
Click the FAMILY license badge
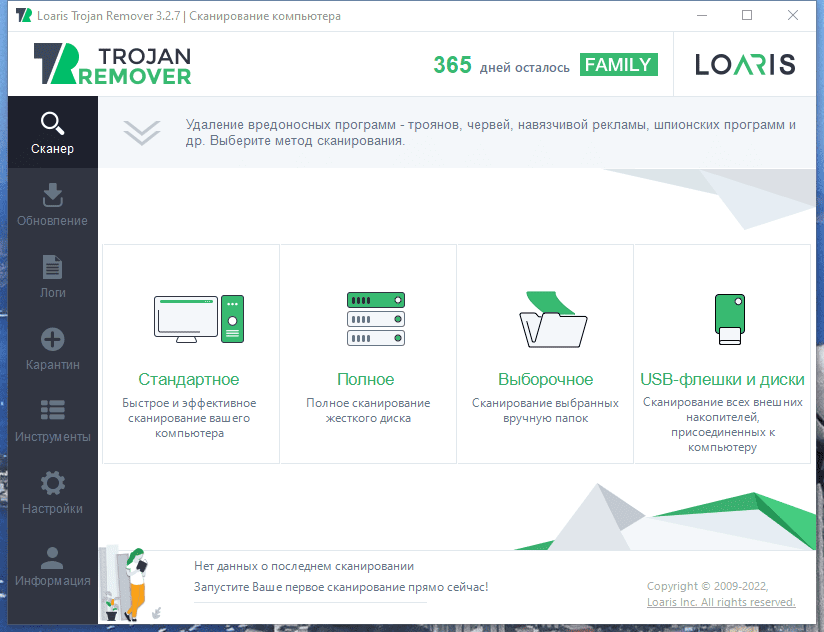point(618,65)
